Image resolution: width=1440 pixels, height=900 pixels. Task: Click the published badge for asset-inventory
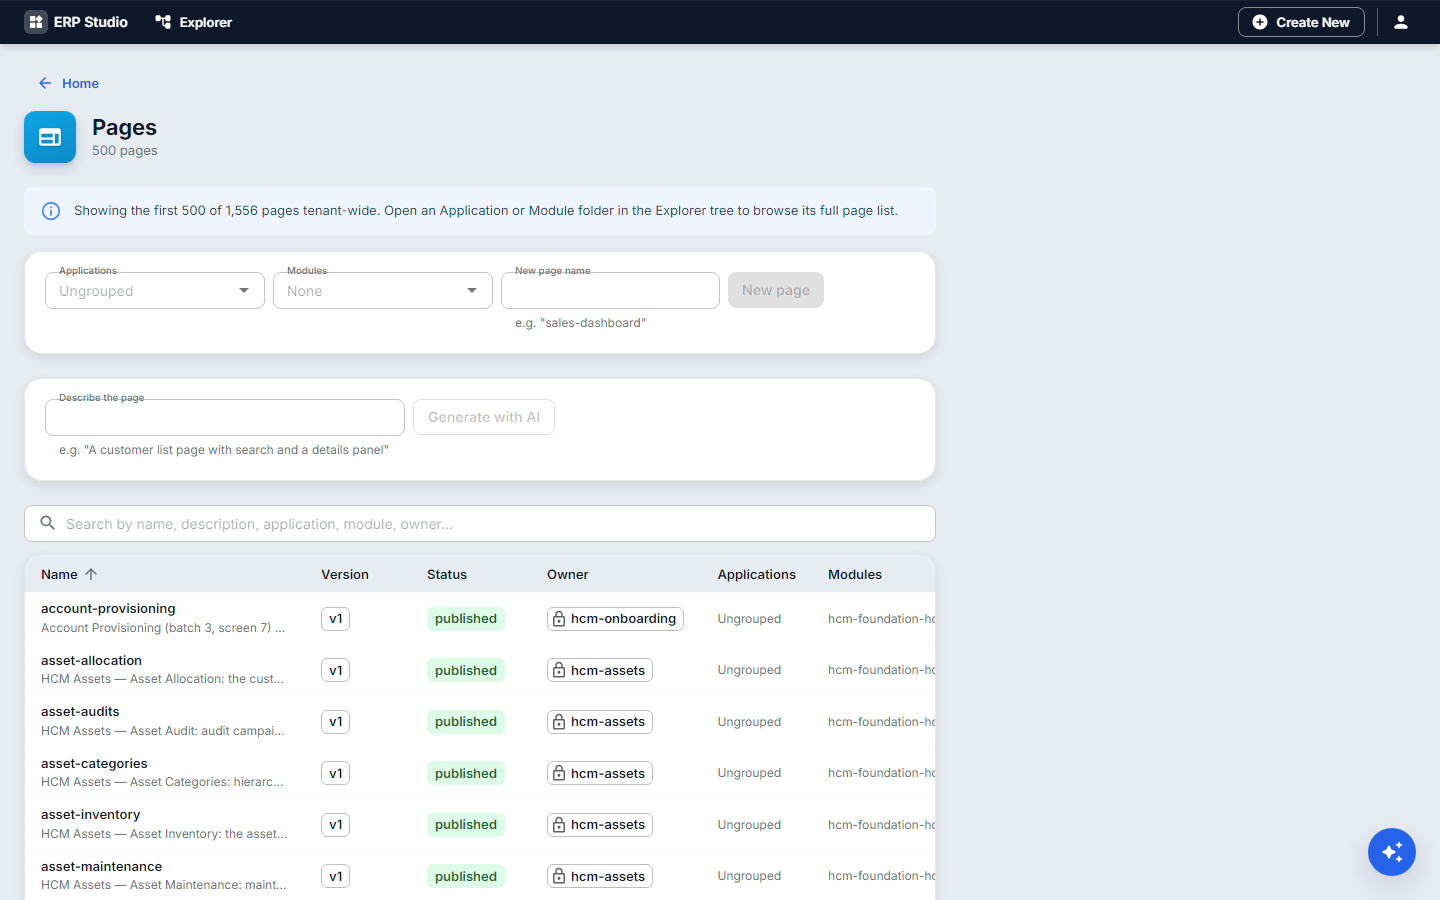click(x=466, y=825)
